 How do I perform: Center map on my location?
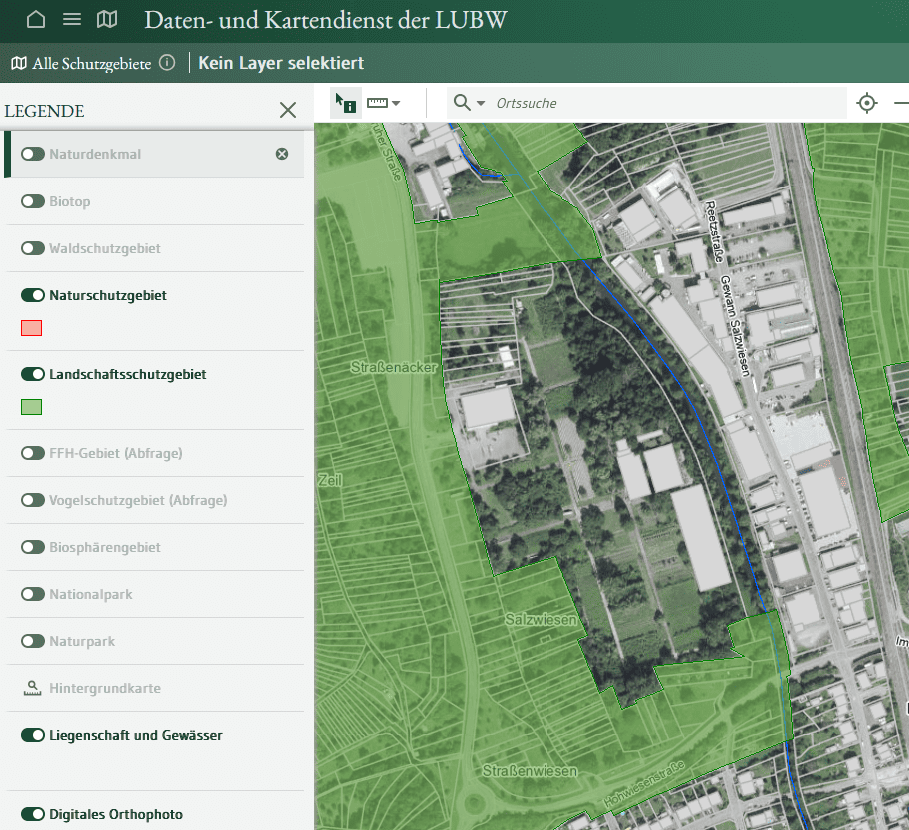(867, 103)
